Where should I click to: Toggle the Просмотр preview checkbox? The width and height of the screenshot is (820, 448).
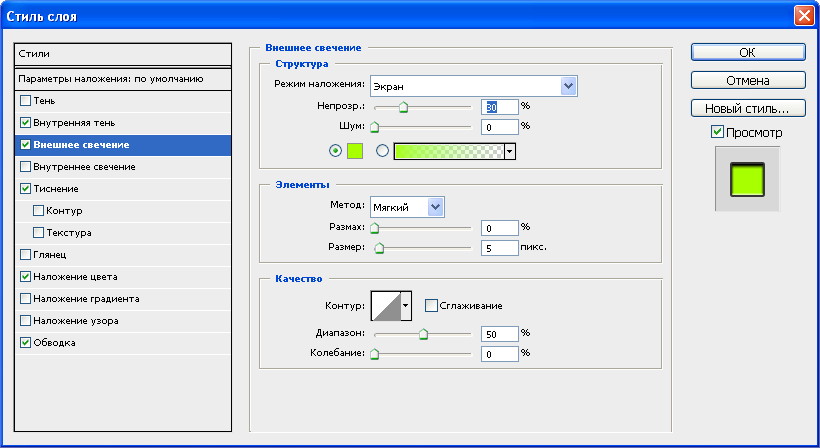pos(718,132)
